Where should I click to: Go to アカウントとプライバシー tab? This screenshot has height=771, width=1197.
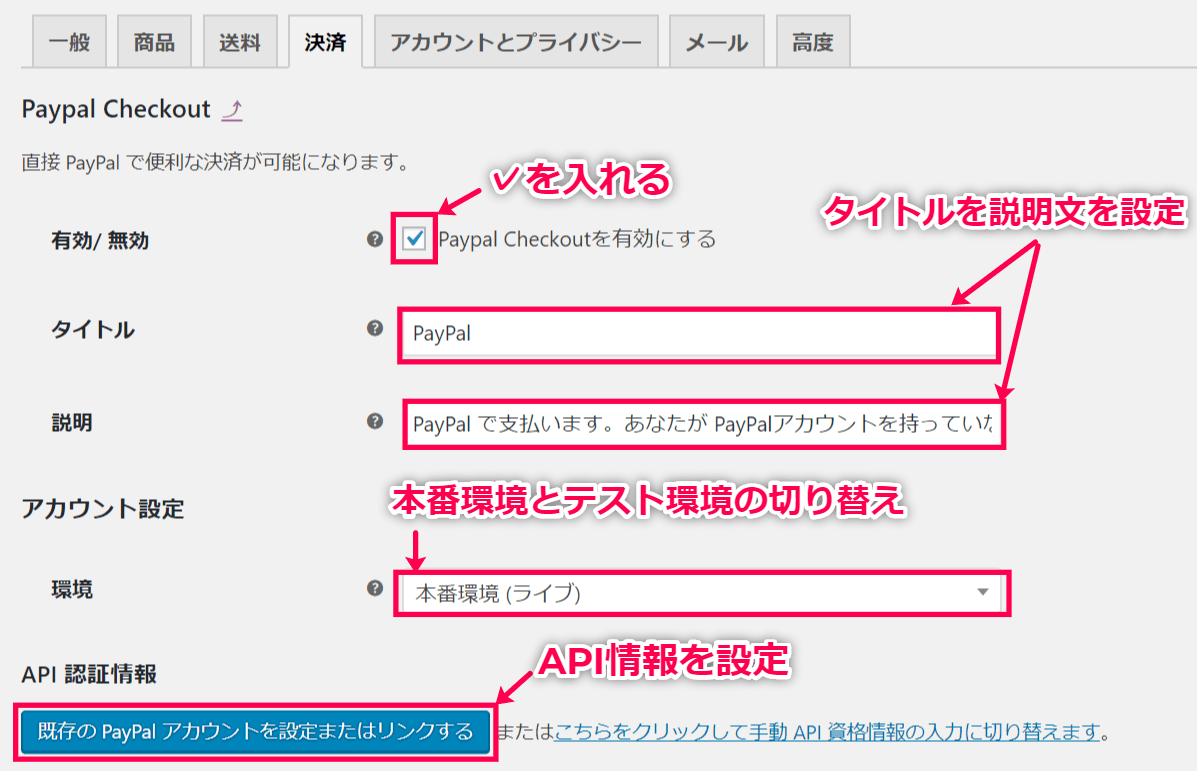(x=516, y=42)
